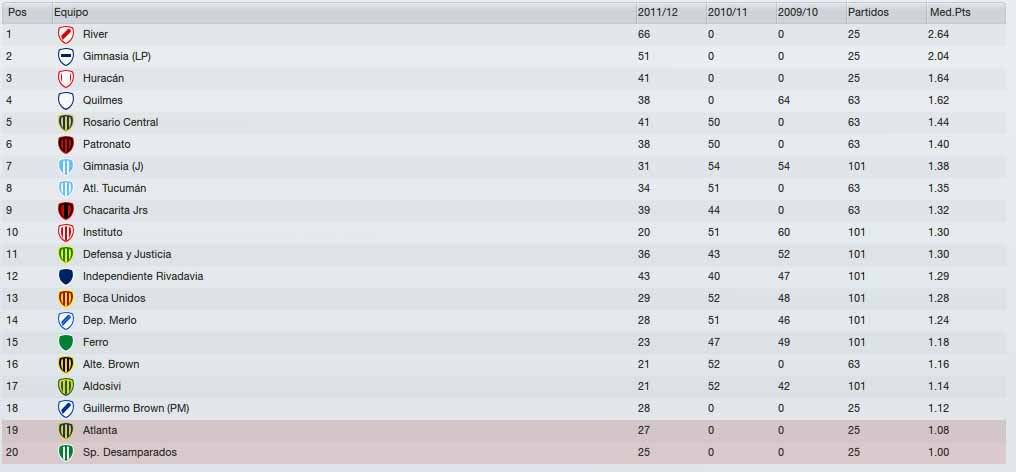This screenshot has height=472, width=1016.
Task: Open the Defensa y Justicia team page
Action: click(127, 254)
